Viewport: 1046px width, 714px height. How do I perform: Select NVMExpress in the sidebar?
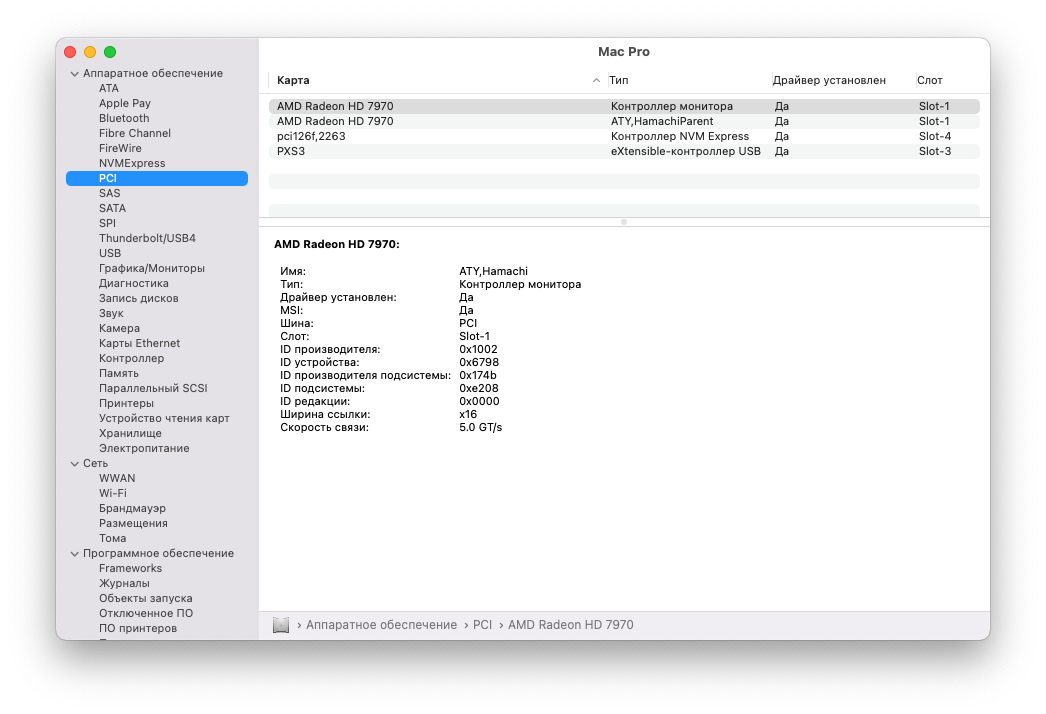pos(132,163)
